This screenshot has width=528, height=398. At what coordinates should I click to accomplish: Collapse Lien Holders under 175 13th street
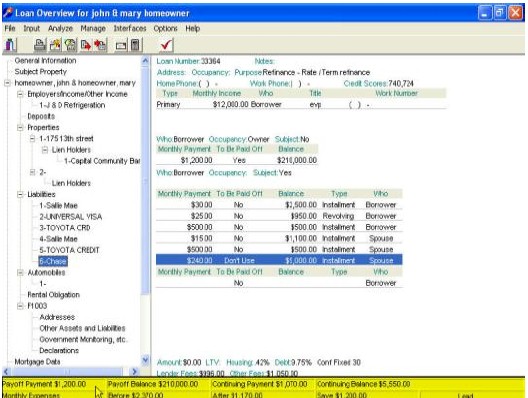[x=44, y=150]
